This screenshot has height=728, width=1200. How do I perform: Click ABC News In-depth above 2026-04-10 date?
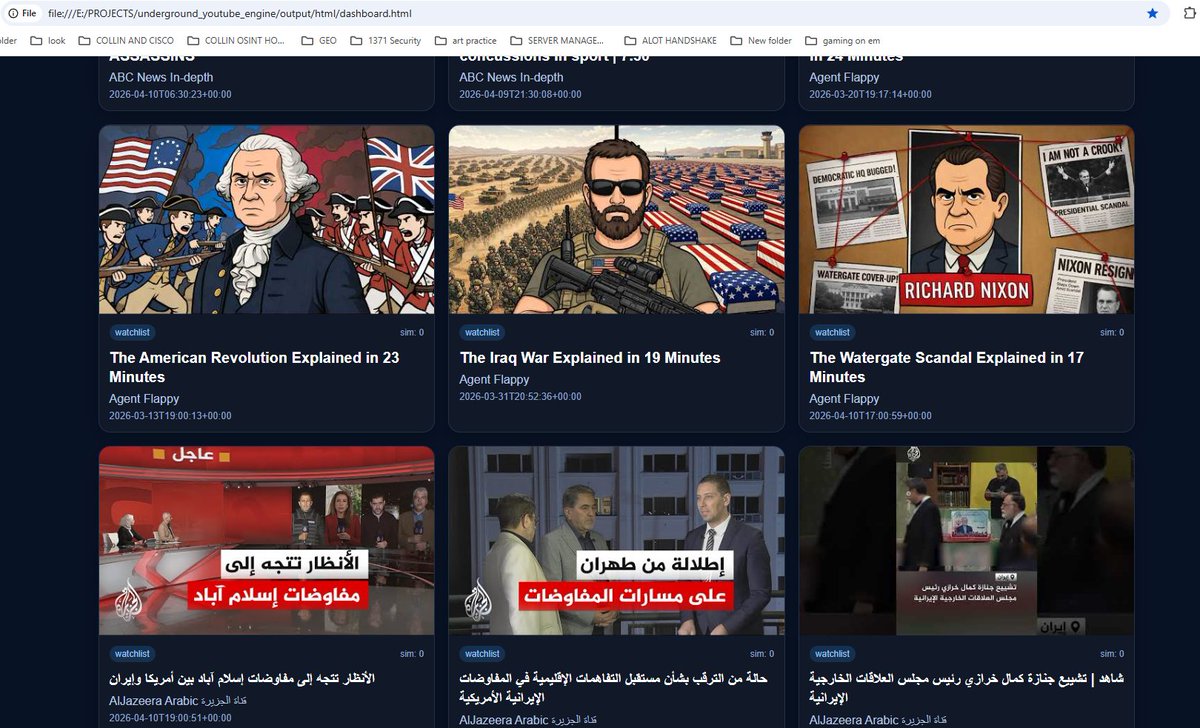tap(161, 78)
